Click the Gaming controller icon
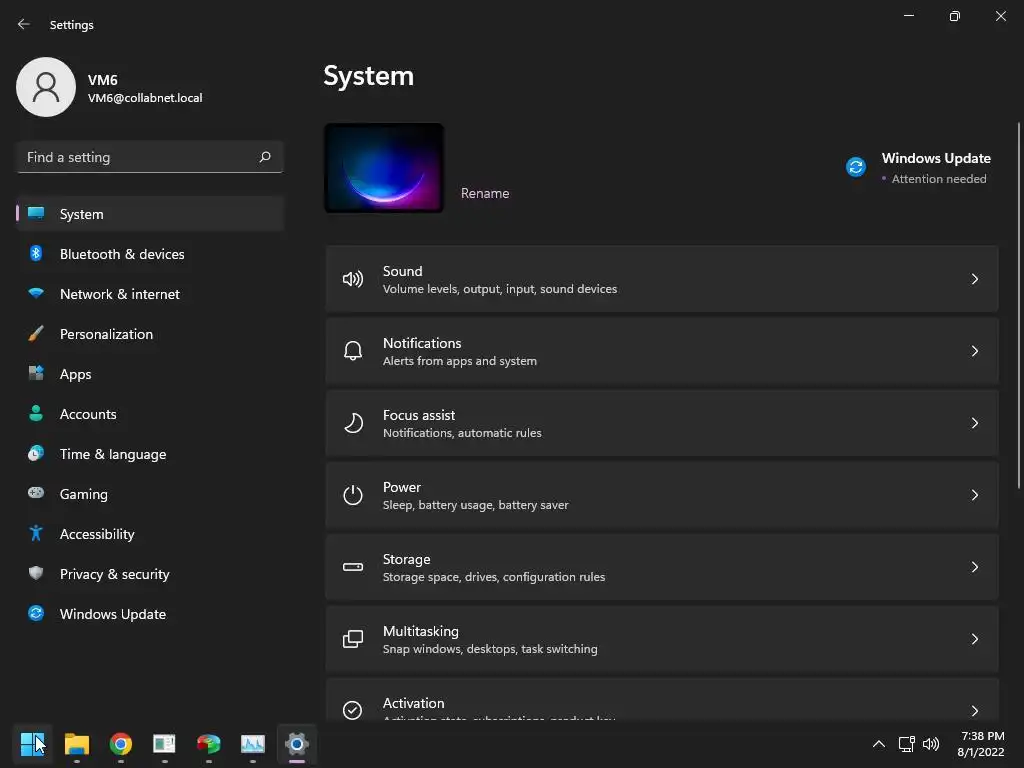The height and width of the screenshot is (768, 1024). point(36,493)
